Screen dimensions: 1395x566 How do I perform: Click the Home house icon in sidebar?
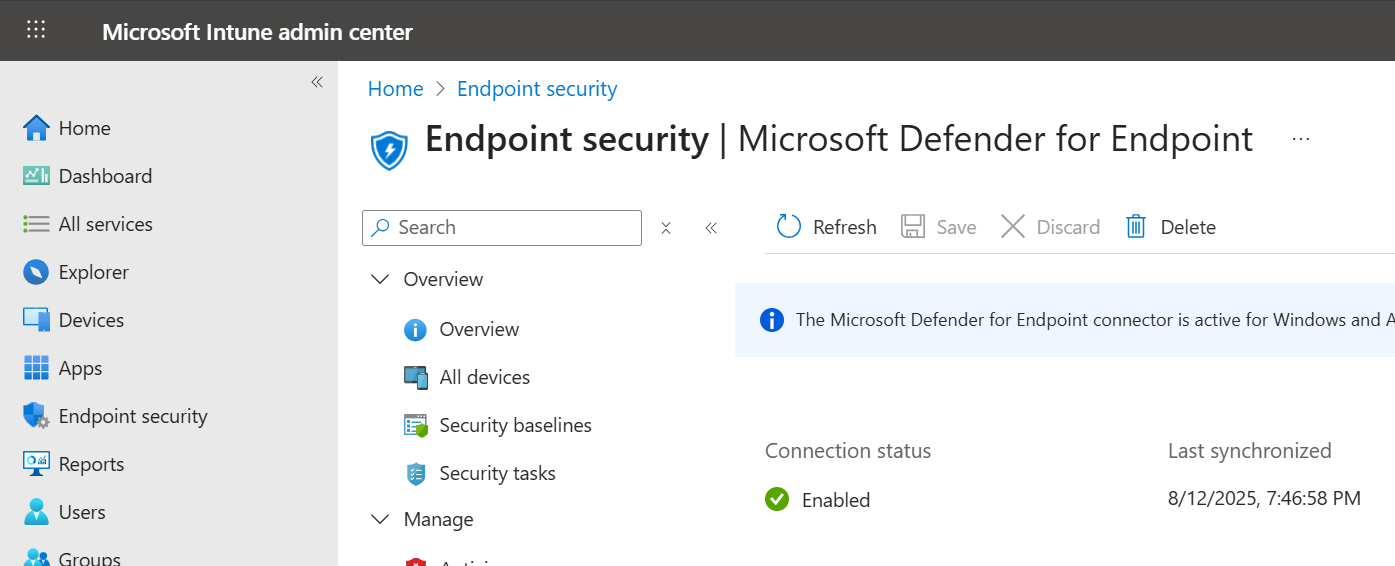[x=36, y=128]
